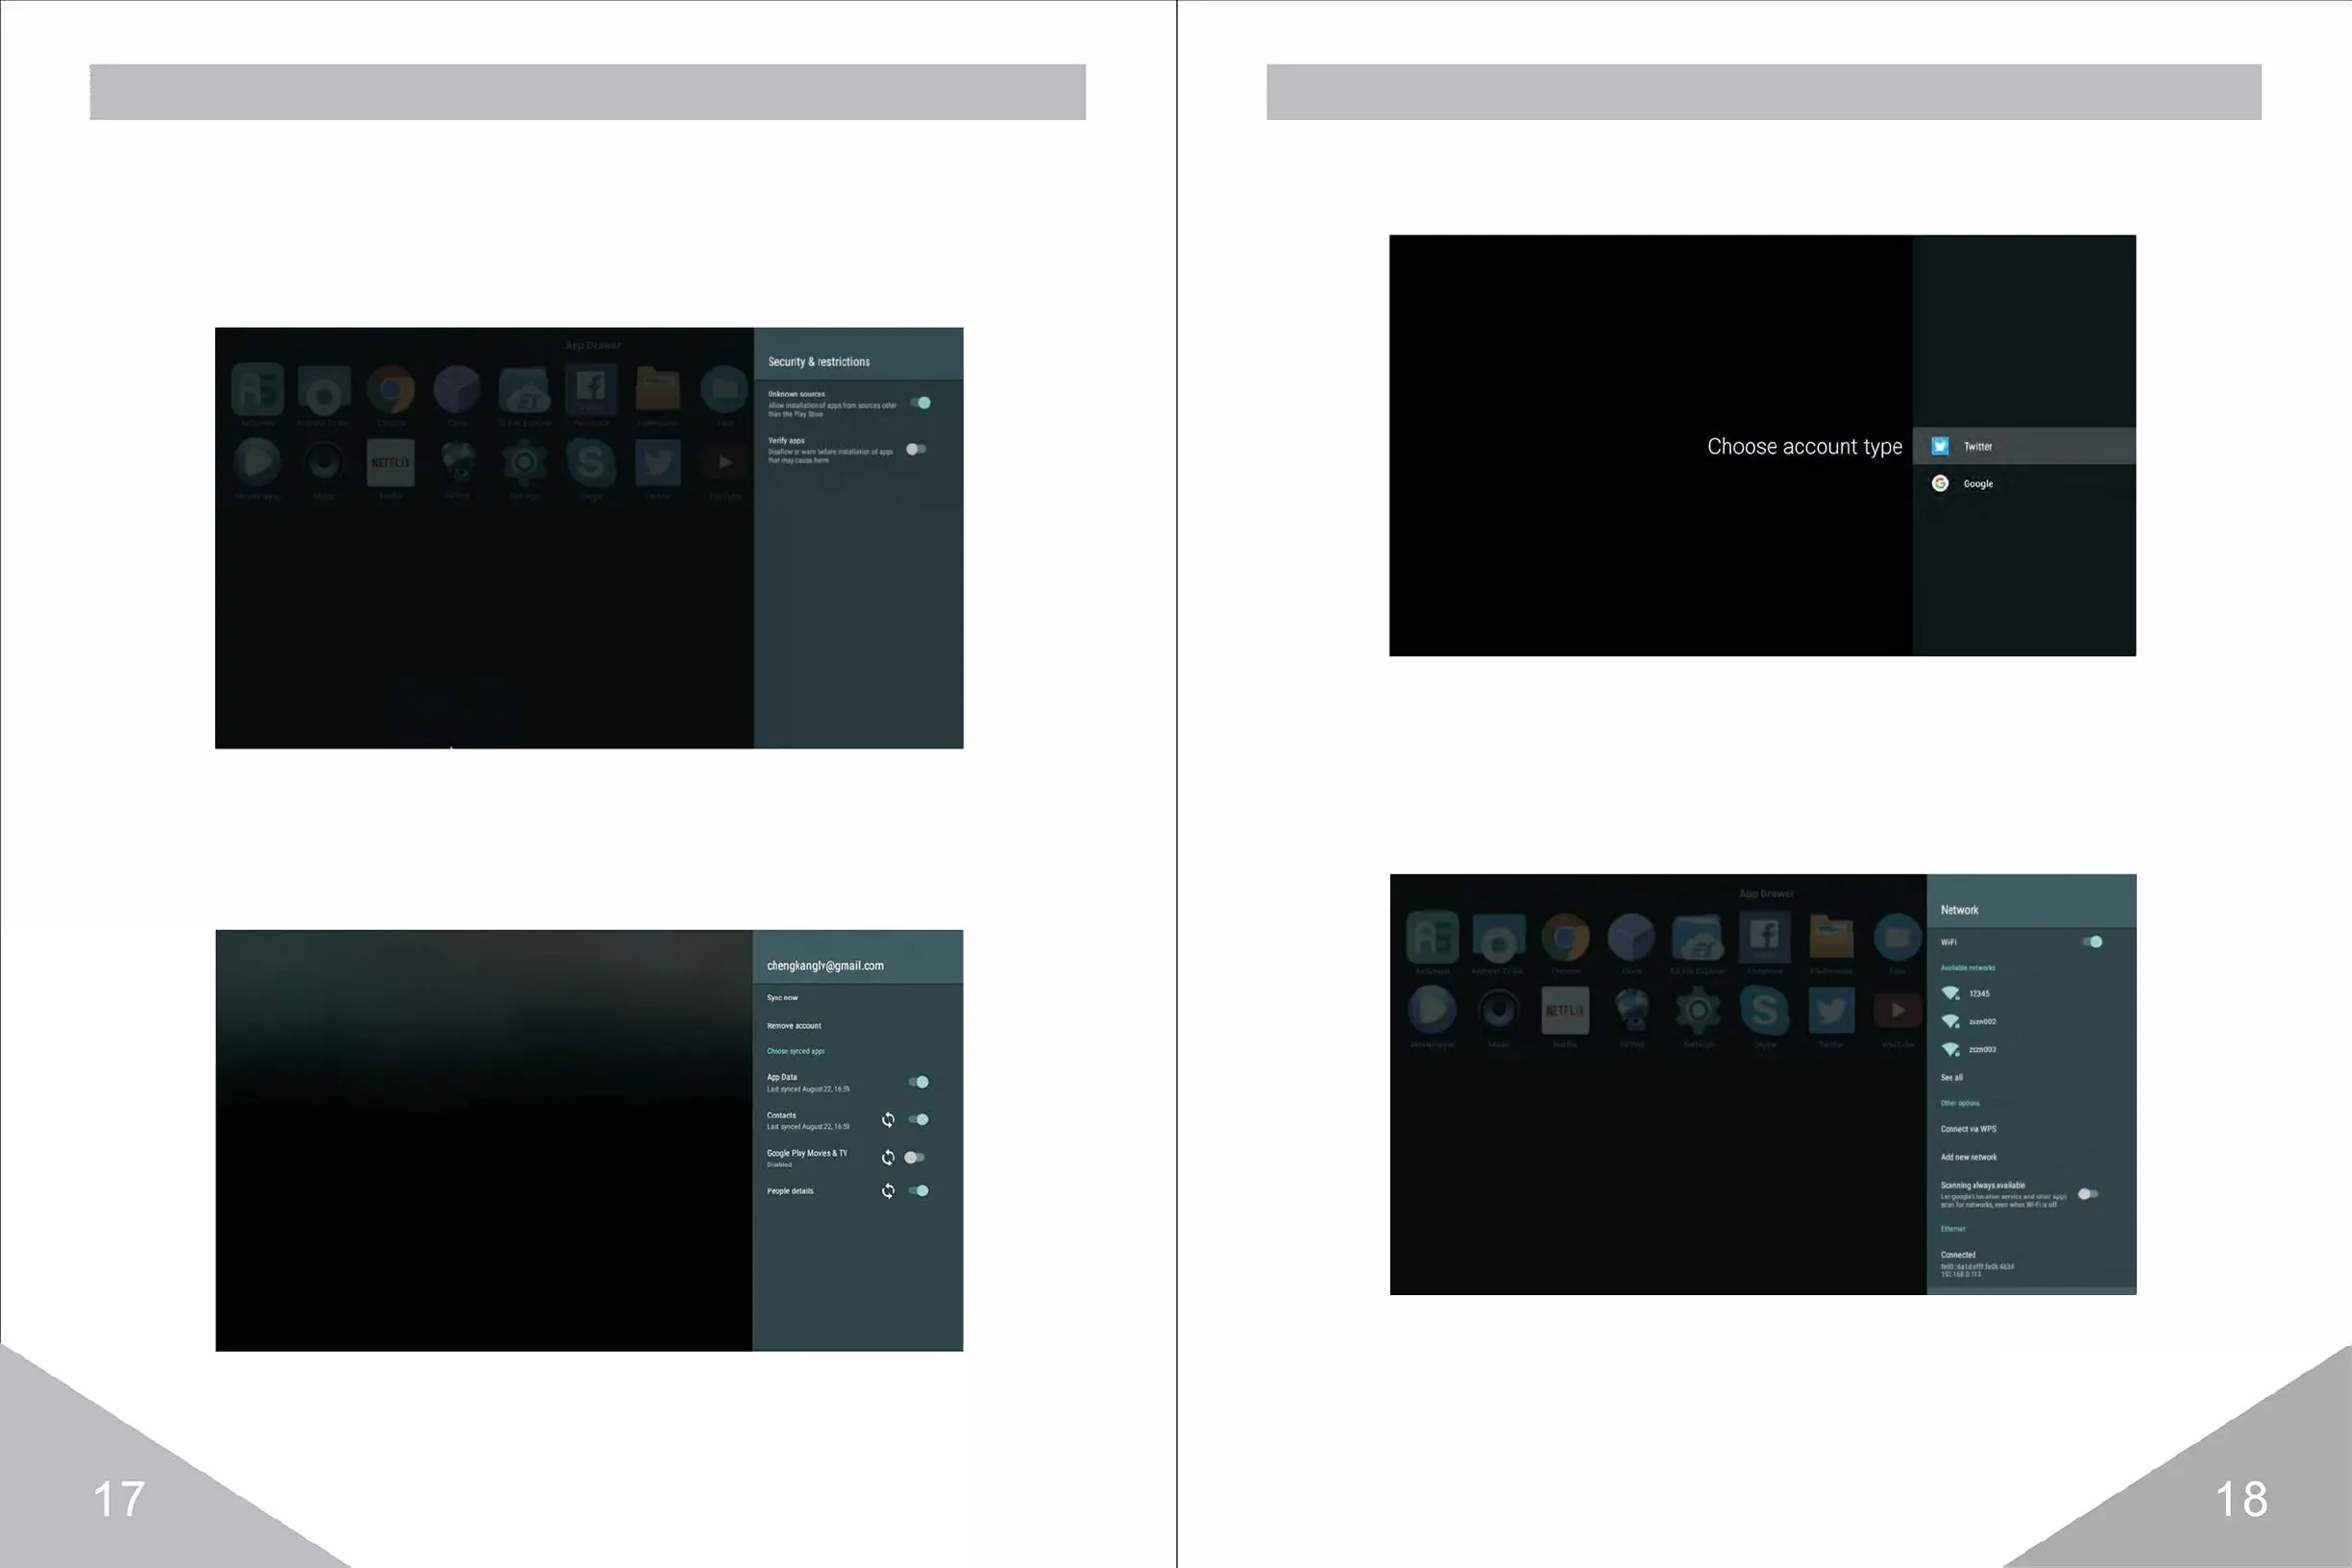
Task: Enable the Verify apps switch
Action: point(916,449)
